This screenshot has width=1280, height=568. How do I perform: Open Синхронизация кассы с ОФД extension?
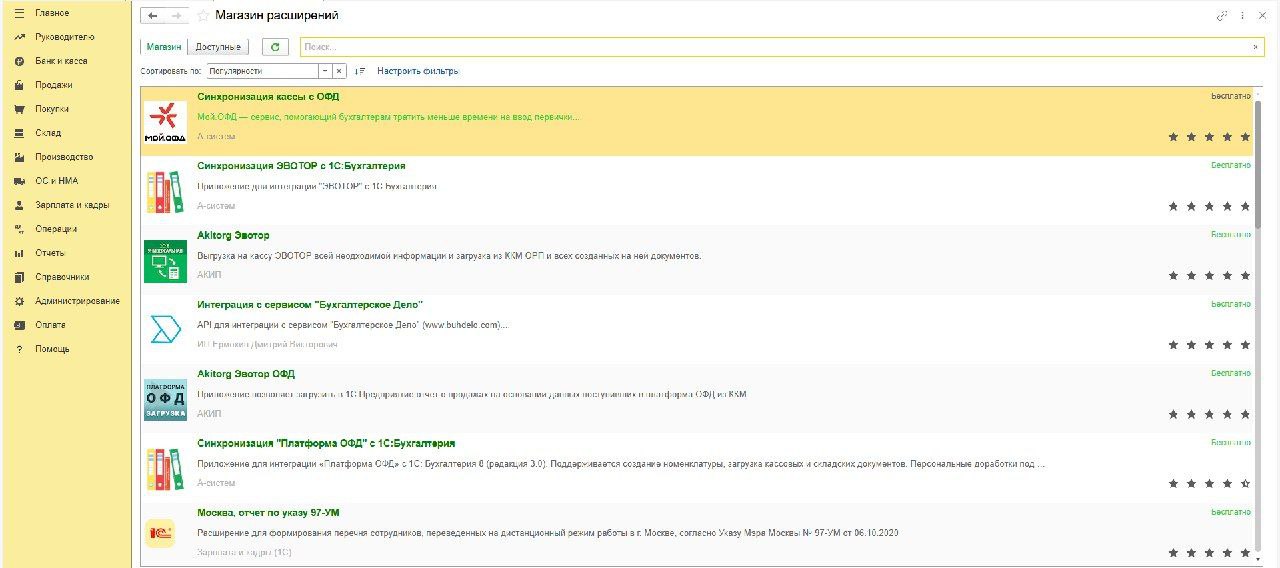[268, 97]
